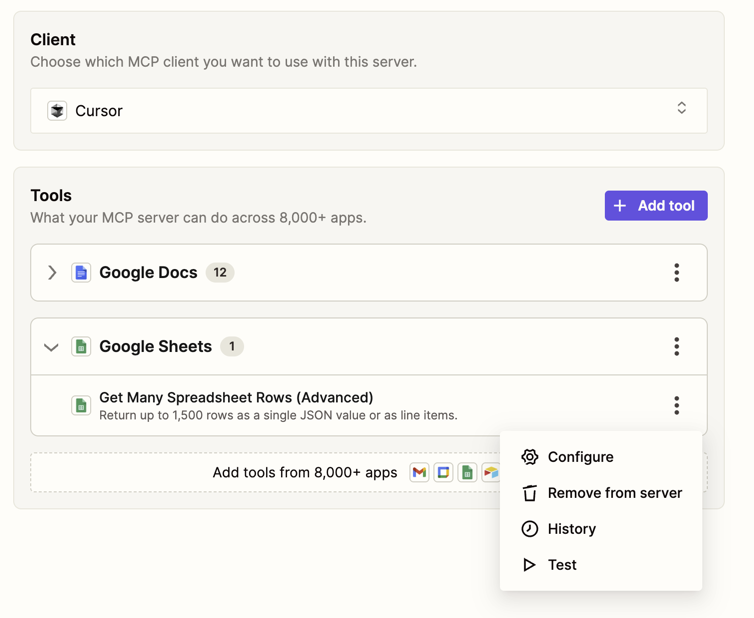This screenshot has width=754, height=618.
Task: Click the Google Sheets count badge 1
Action: click(232, 346)
